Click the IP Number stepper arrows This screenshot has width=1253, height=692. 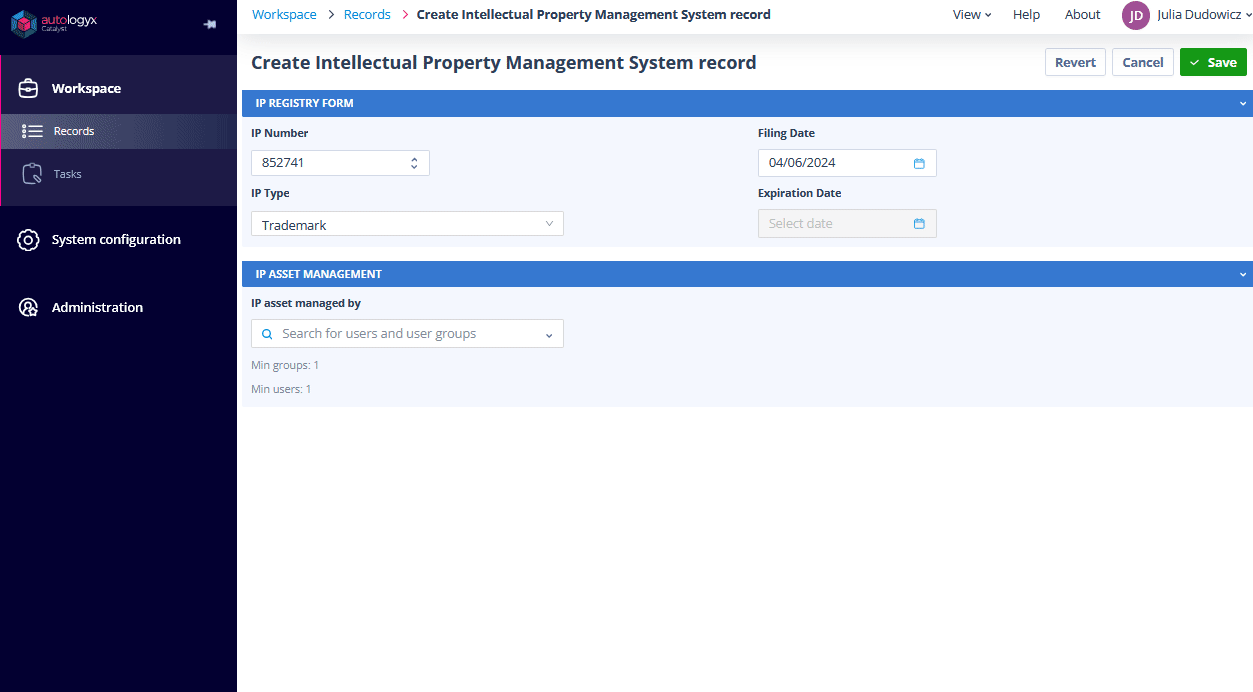point(414,163)
